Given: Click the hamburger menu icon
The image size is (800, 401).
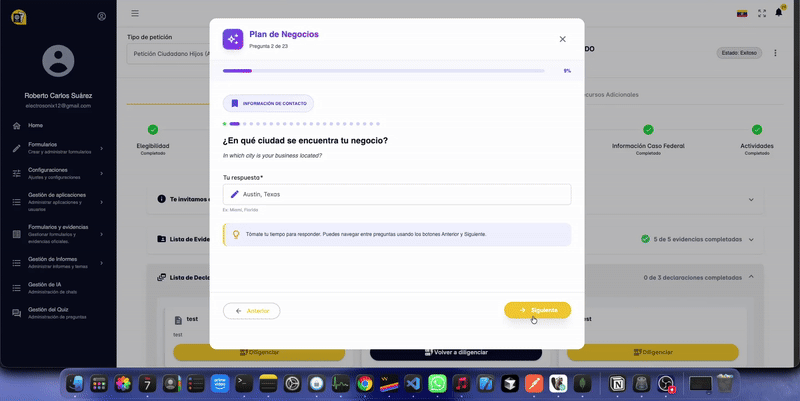Looking at the screenshot, I should pyautogui.click(x=135, y=13).
